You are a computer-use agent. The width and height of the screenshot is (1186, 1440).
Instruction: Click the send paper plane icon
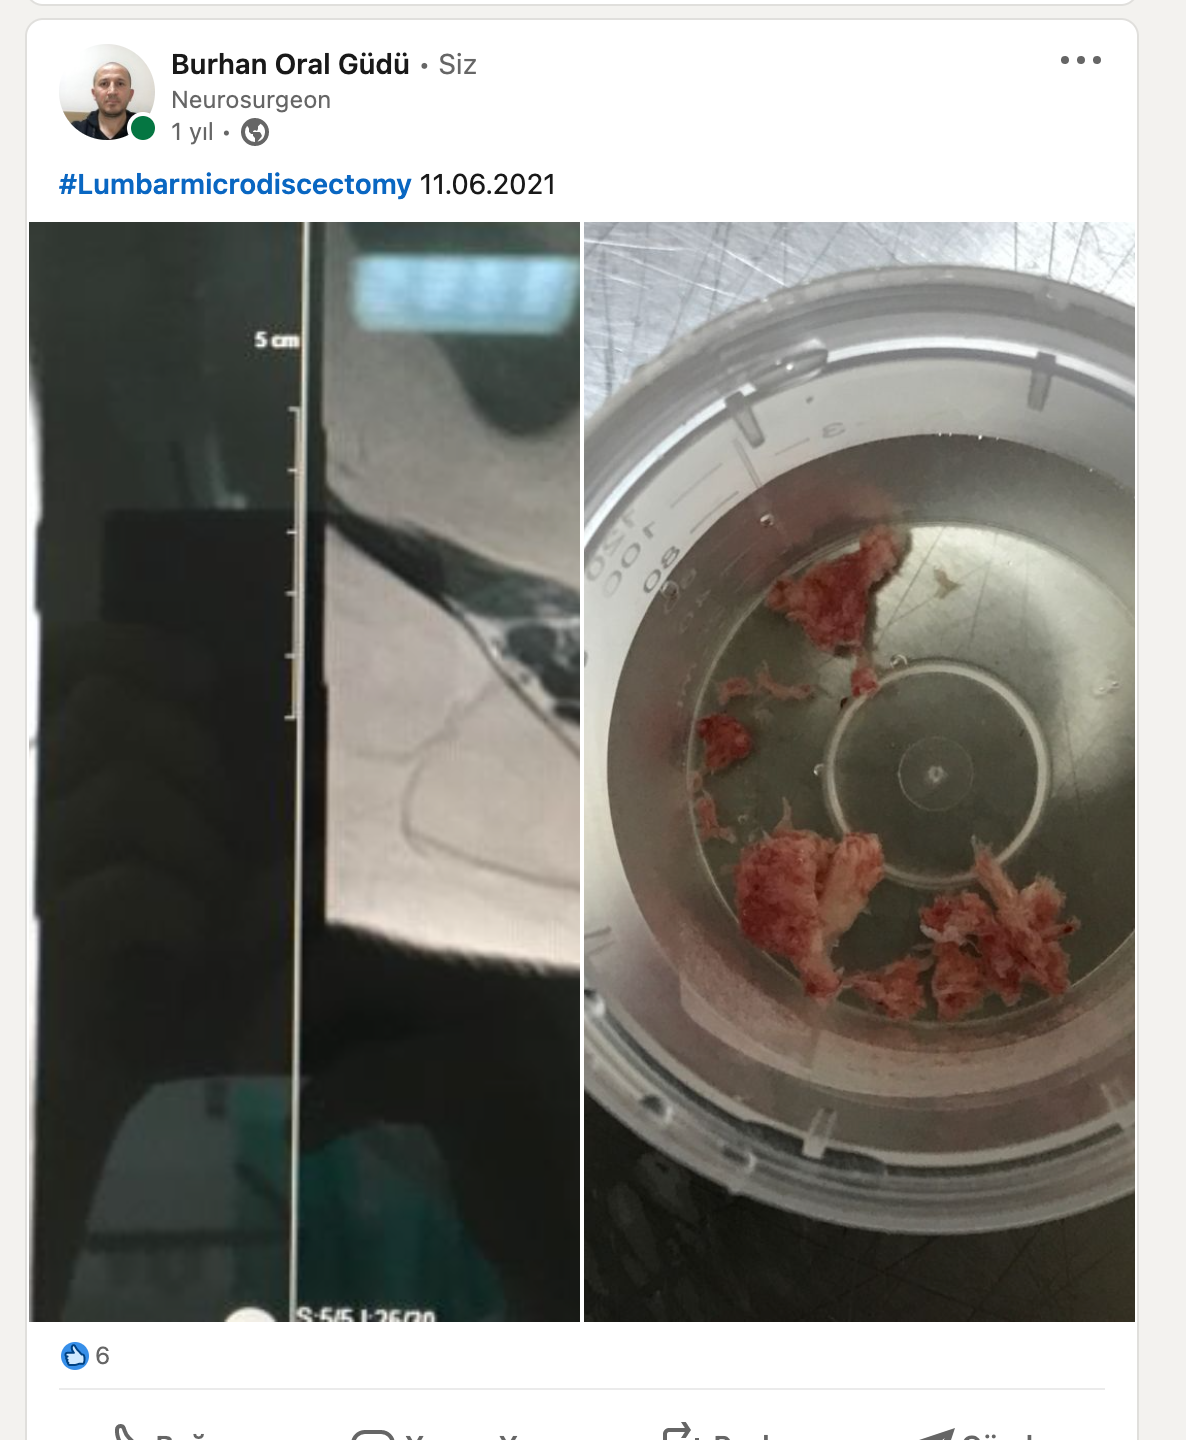[x=937, y=1434]
